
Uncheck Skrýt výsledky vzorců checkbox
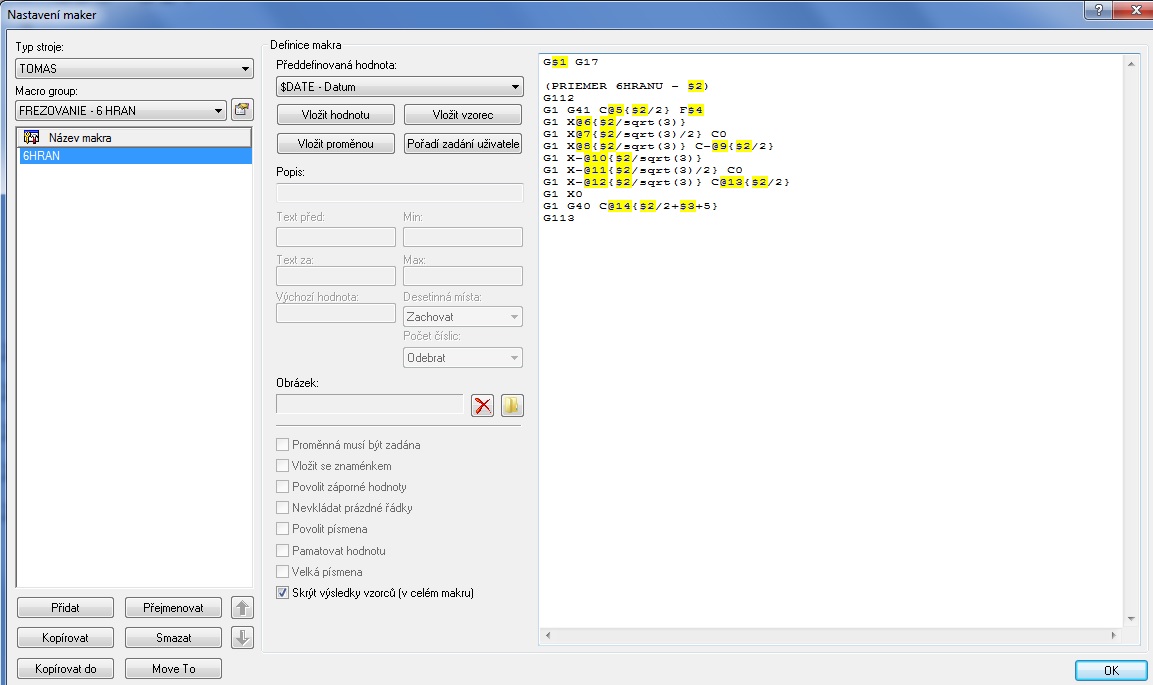pyautogui.click(x=283, y=593)
